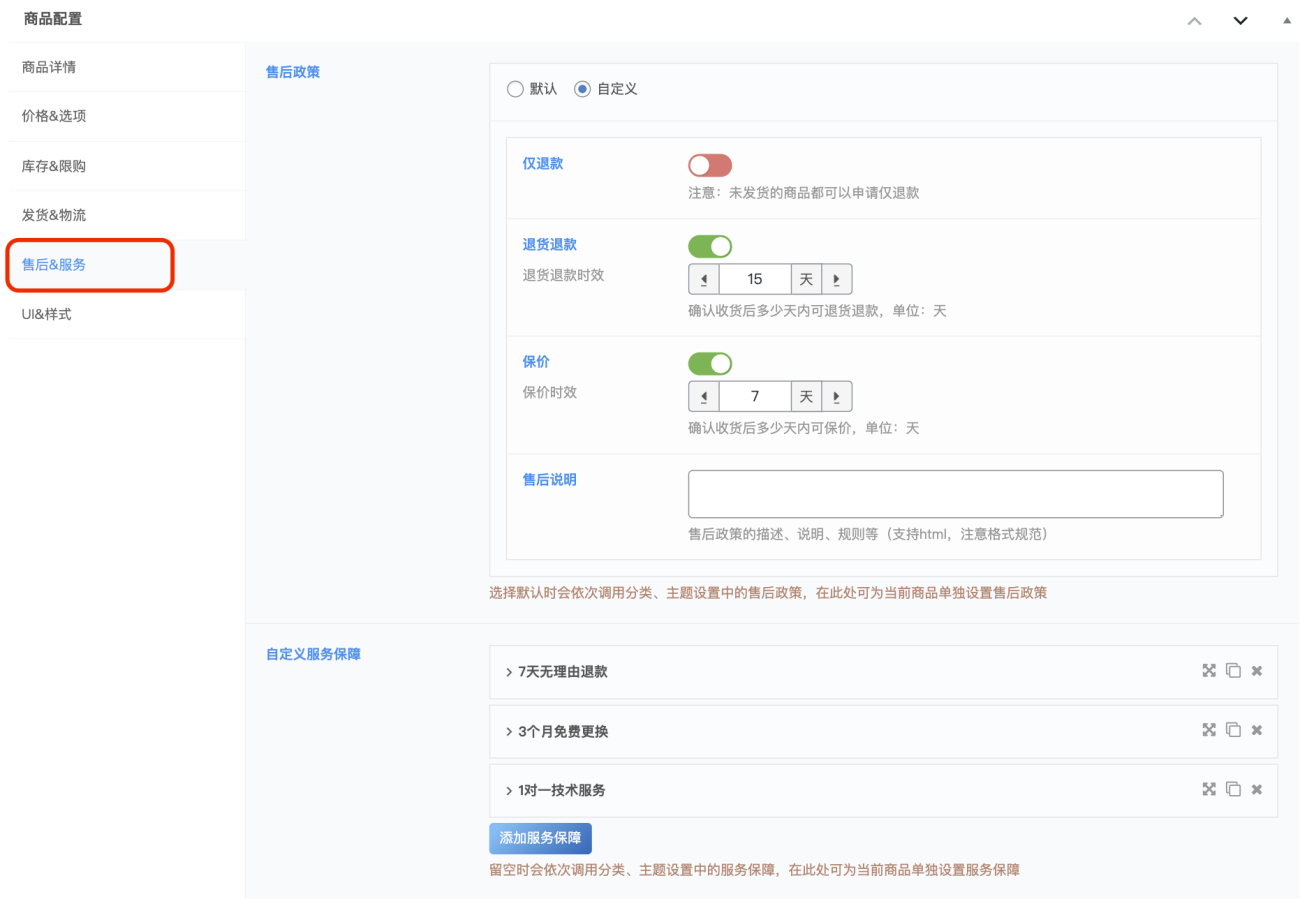The width and height of the screenshot is (1300, 899).
Task: Switch to the 价格&选项 tab
Action: [x=54, y=116]
